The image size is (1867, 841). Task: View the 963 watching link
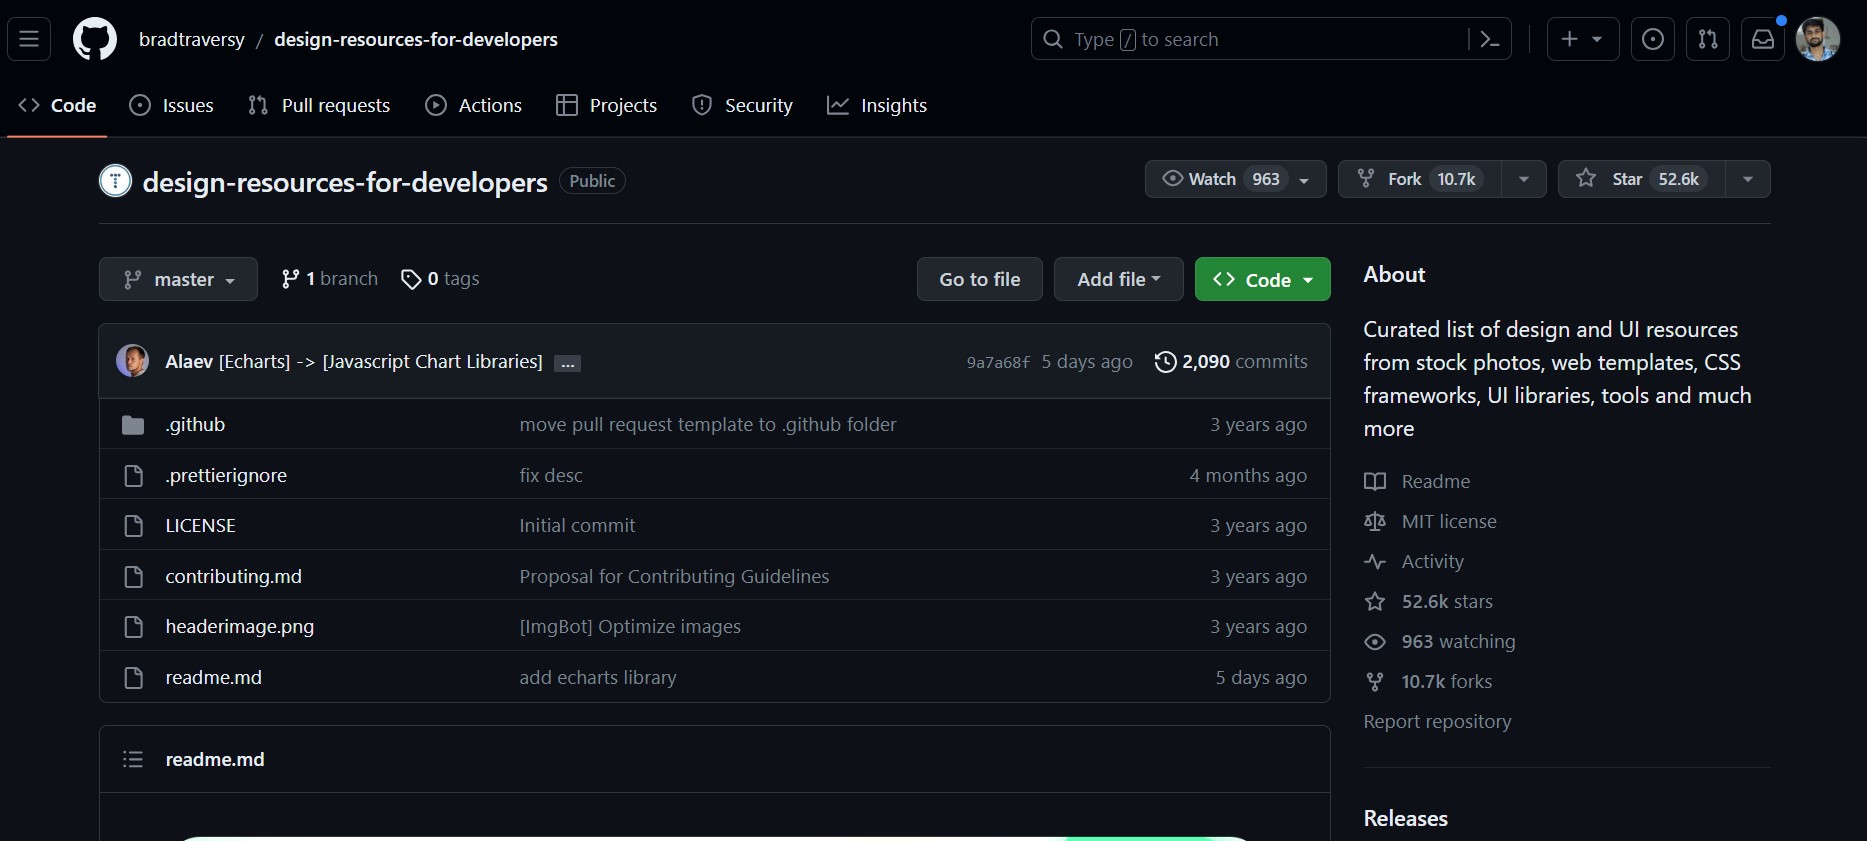click(1440, 641)
